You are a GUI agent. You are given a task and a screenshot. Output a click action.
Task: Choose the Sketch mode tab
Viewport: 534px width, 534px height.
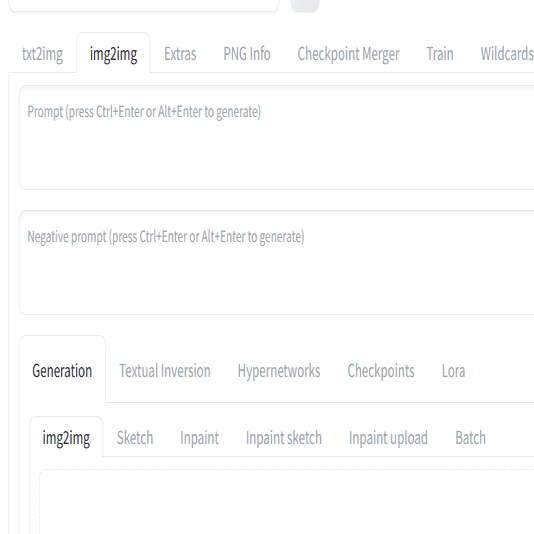tap(135, 438)
